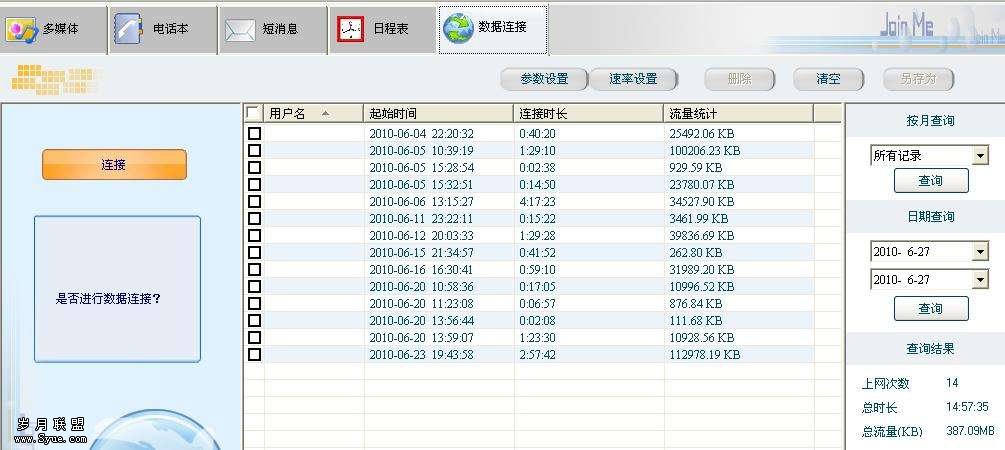Check the row 2010-06-05 15:32:51
This screenshot has height=450, width=1005.
[254, 185]
